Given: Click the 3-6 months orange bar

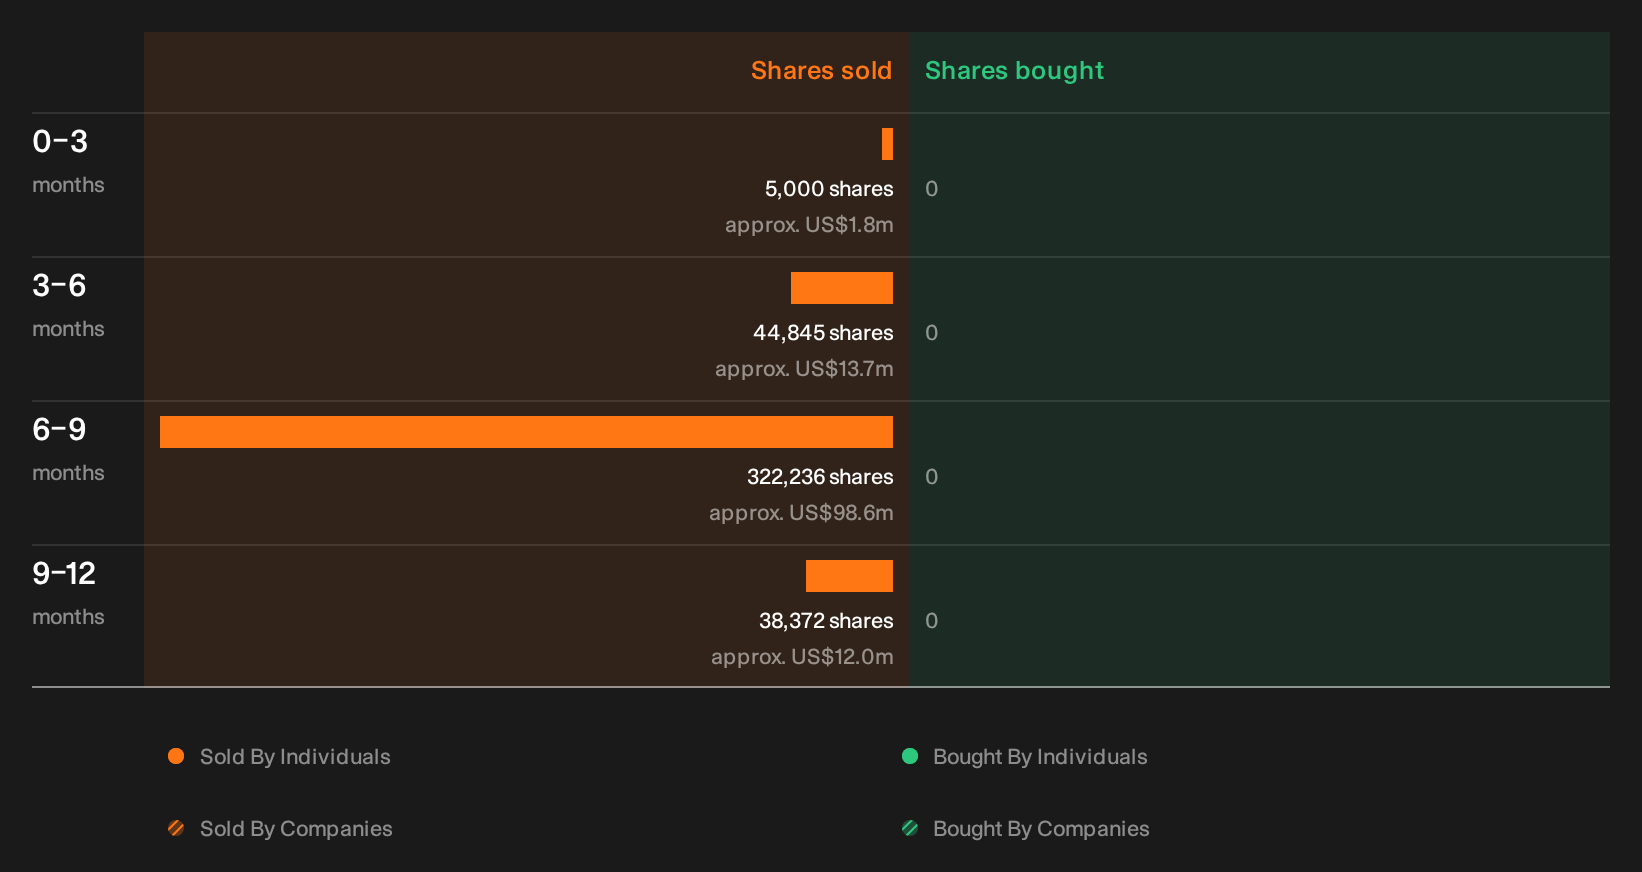Looking at the screenshot, I should pos(842,288).
